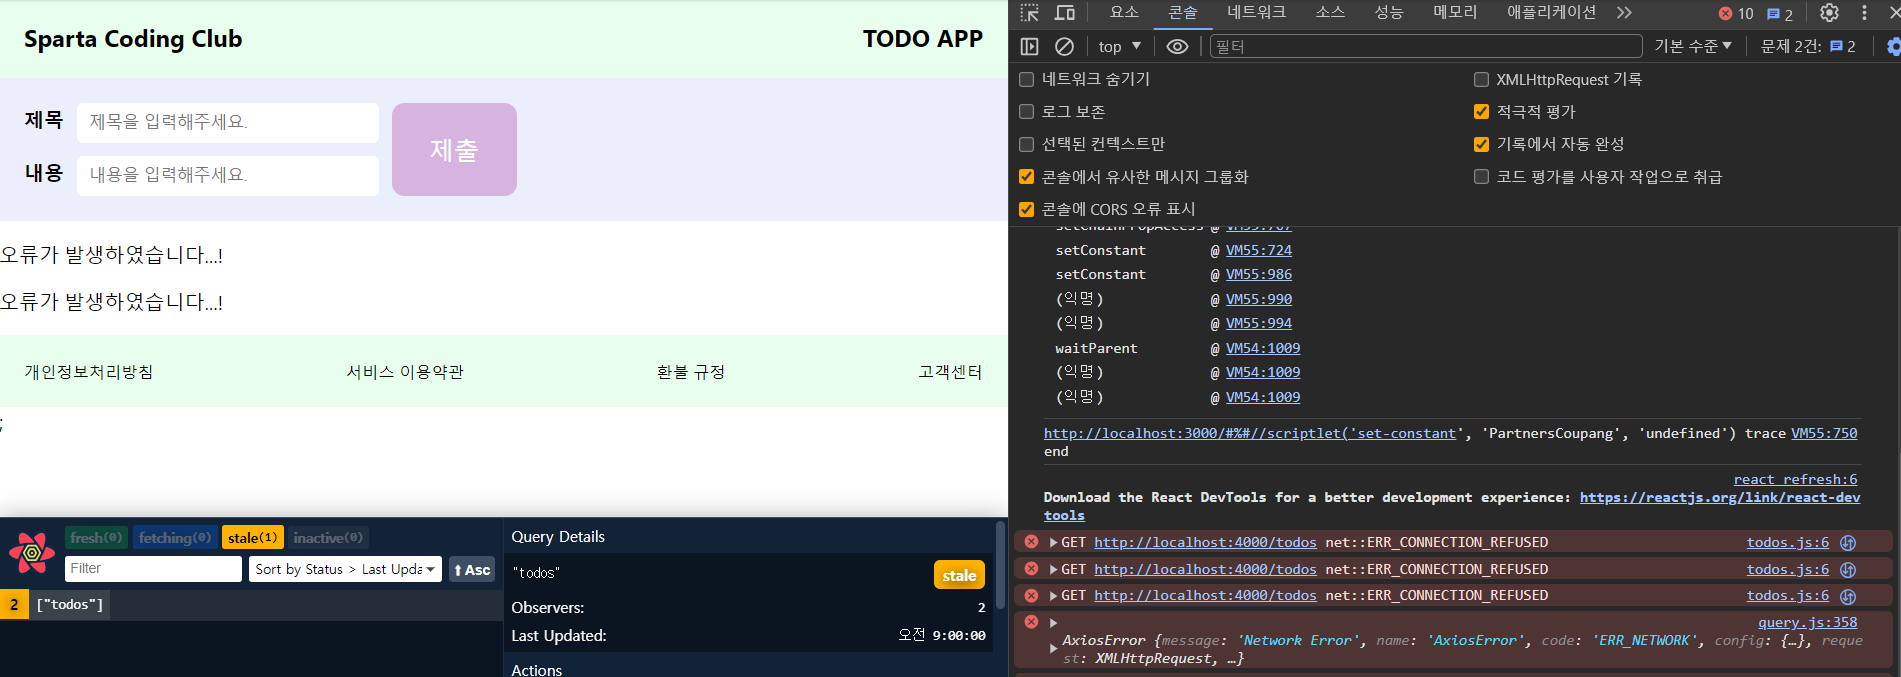Click the red error count badge 10
The width and height of the screenshot is (1901, 677).
(1736, 13)
